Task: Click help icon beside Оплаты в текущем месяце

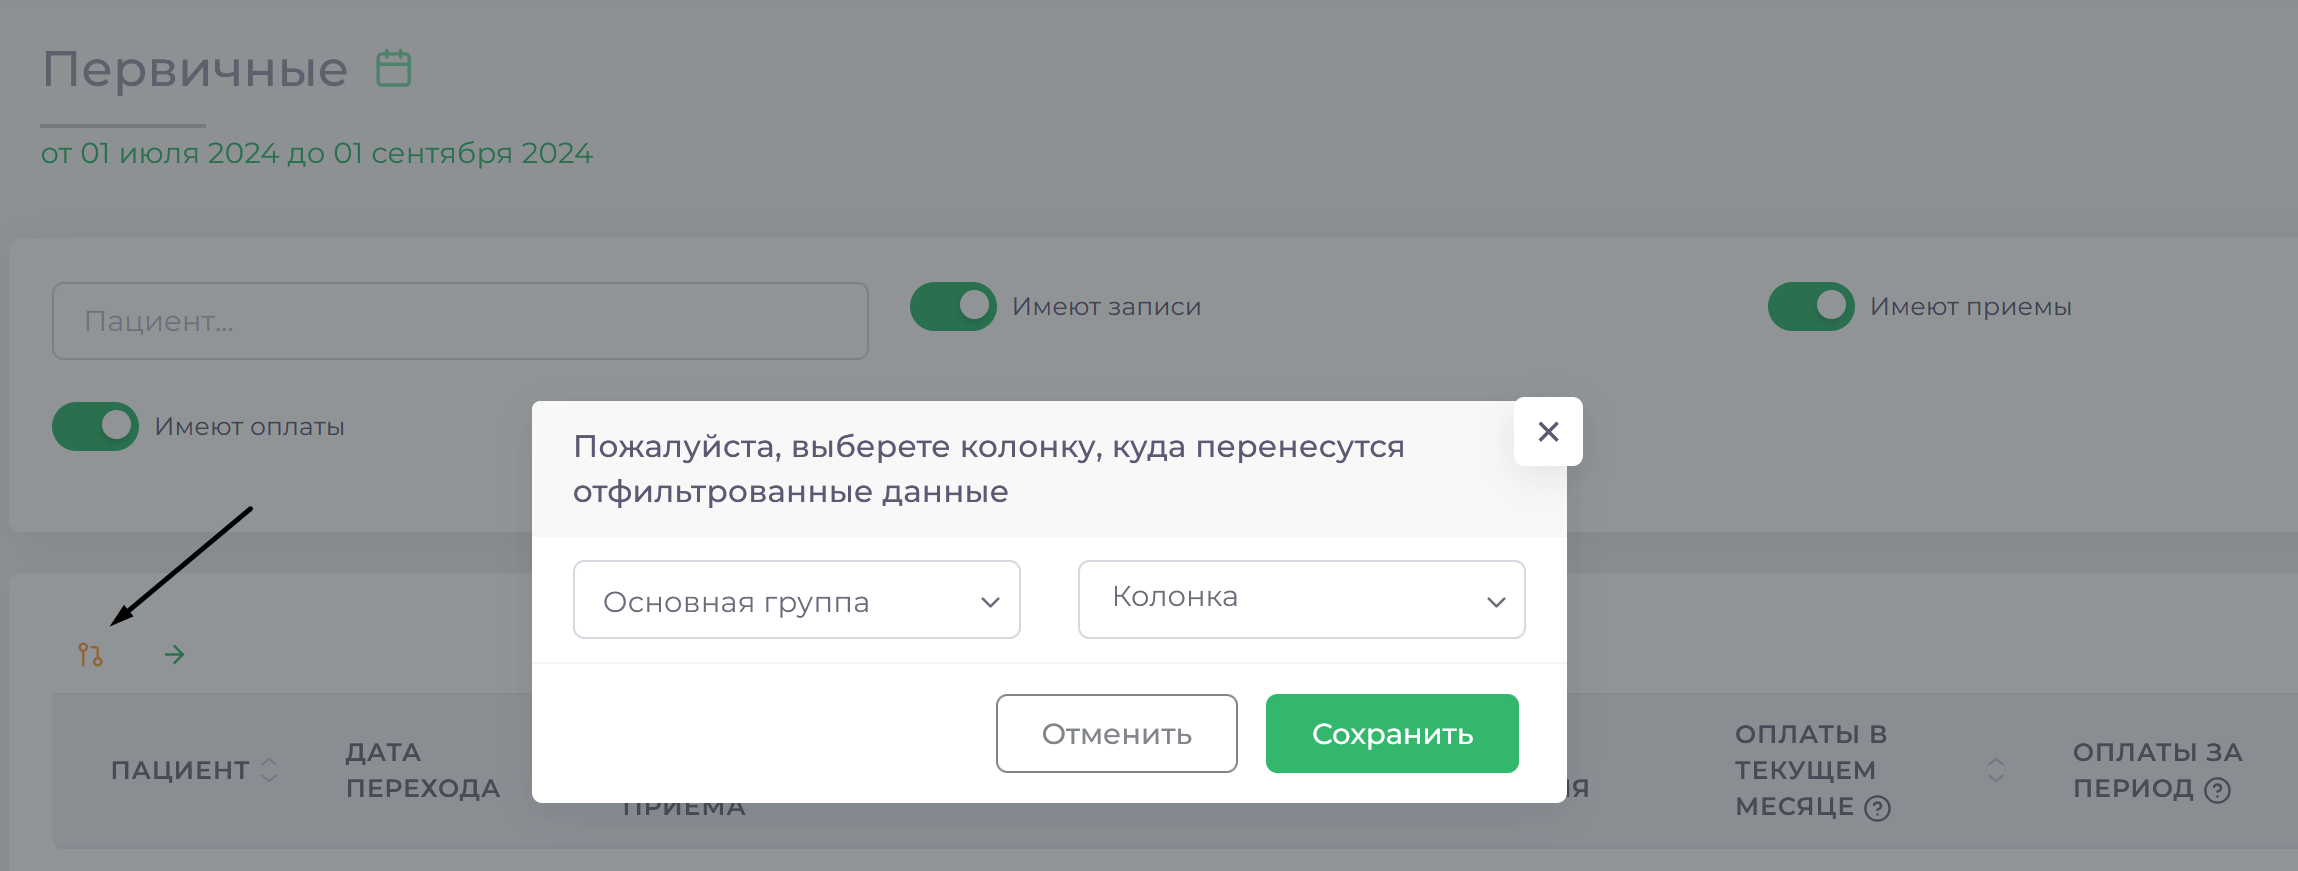Action: (1877, 808)
